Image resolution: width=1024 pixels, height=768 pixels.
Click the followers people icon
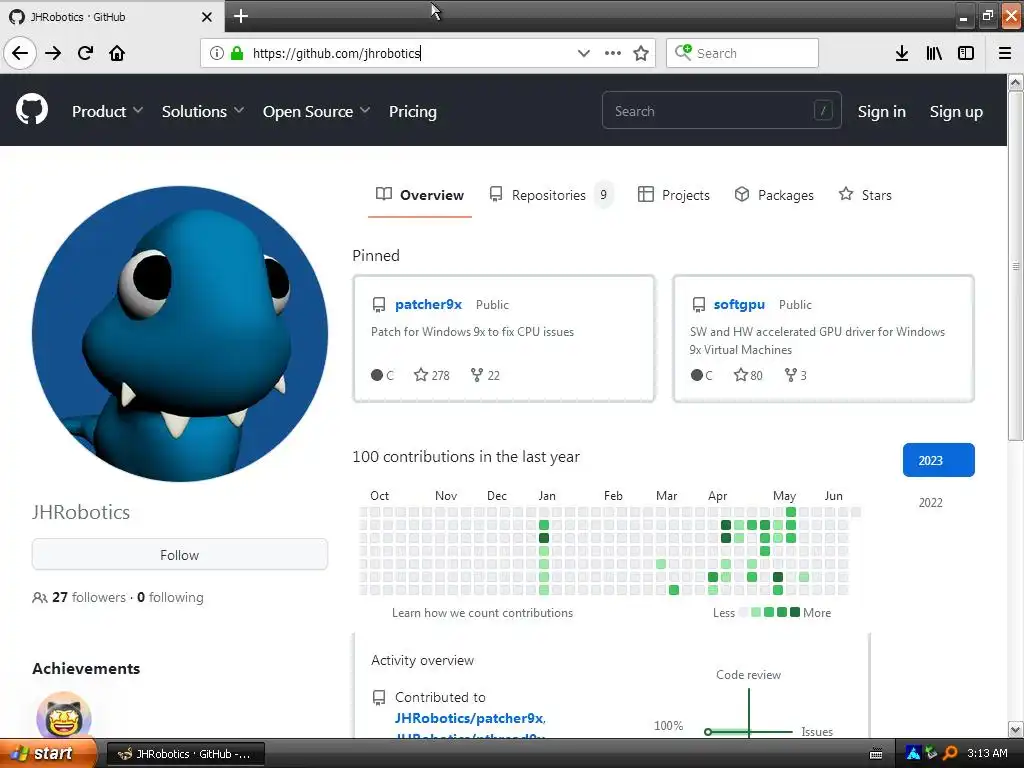39,597
